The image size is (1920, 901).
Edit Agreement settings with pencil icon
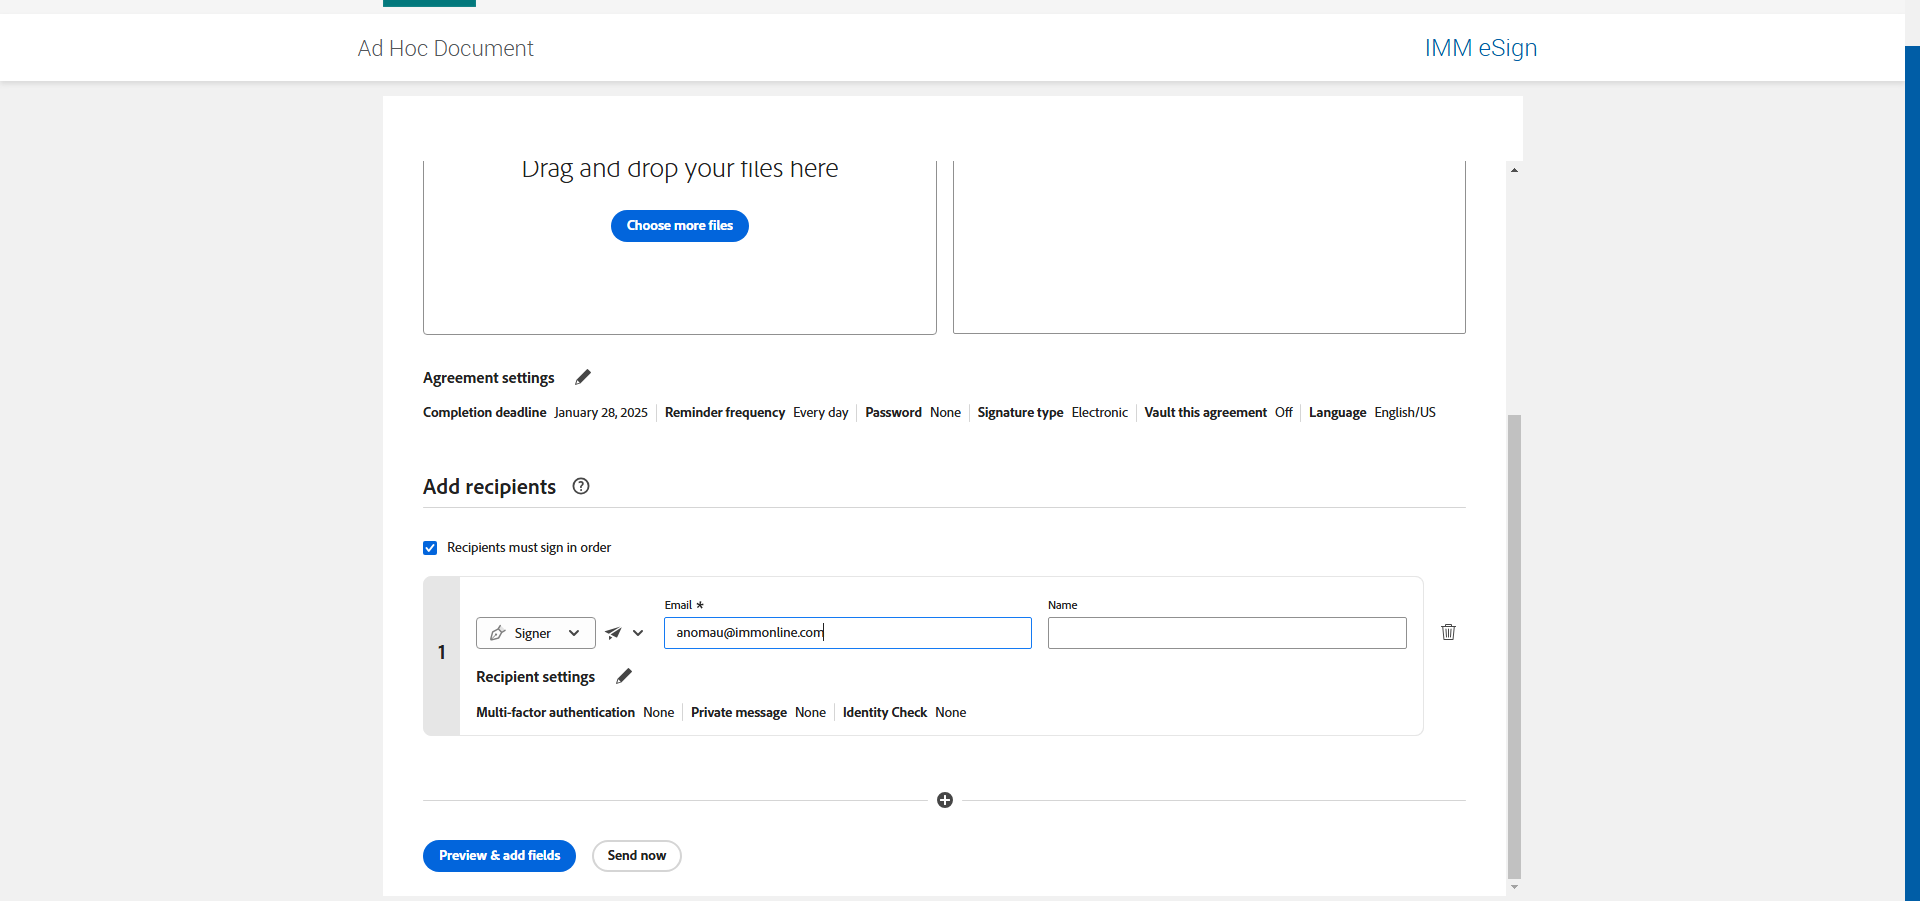pos(583,377)
